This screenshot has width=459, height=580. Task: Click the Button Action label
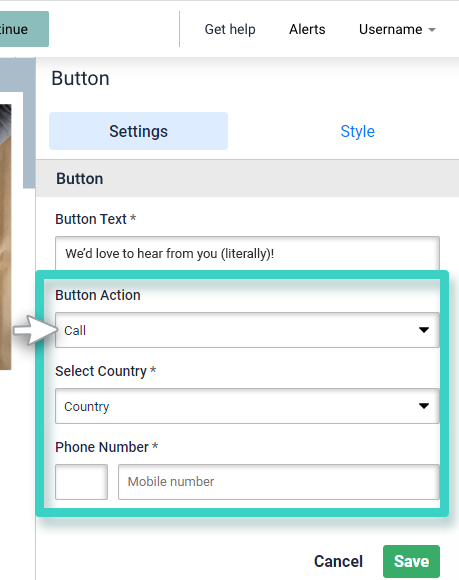[98, 295]
